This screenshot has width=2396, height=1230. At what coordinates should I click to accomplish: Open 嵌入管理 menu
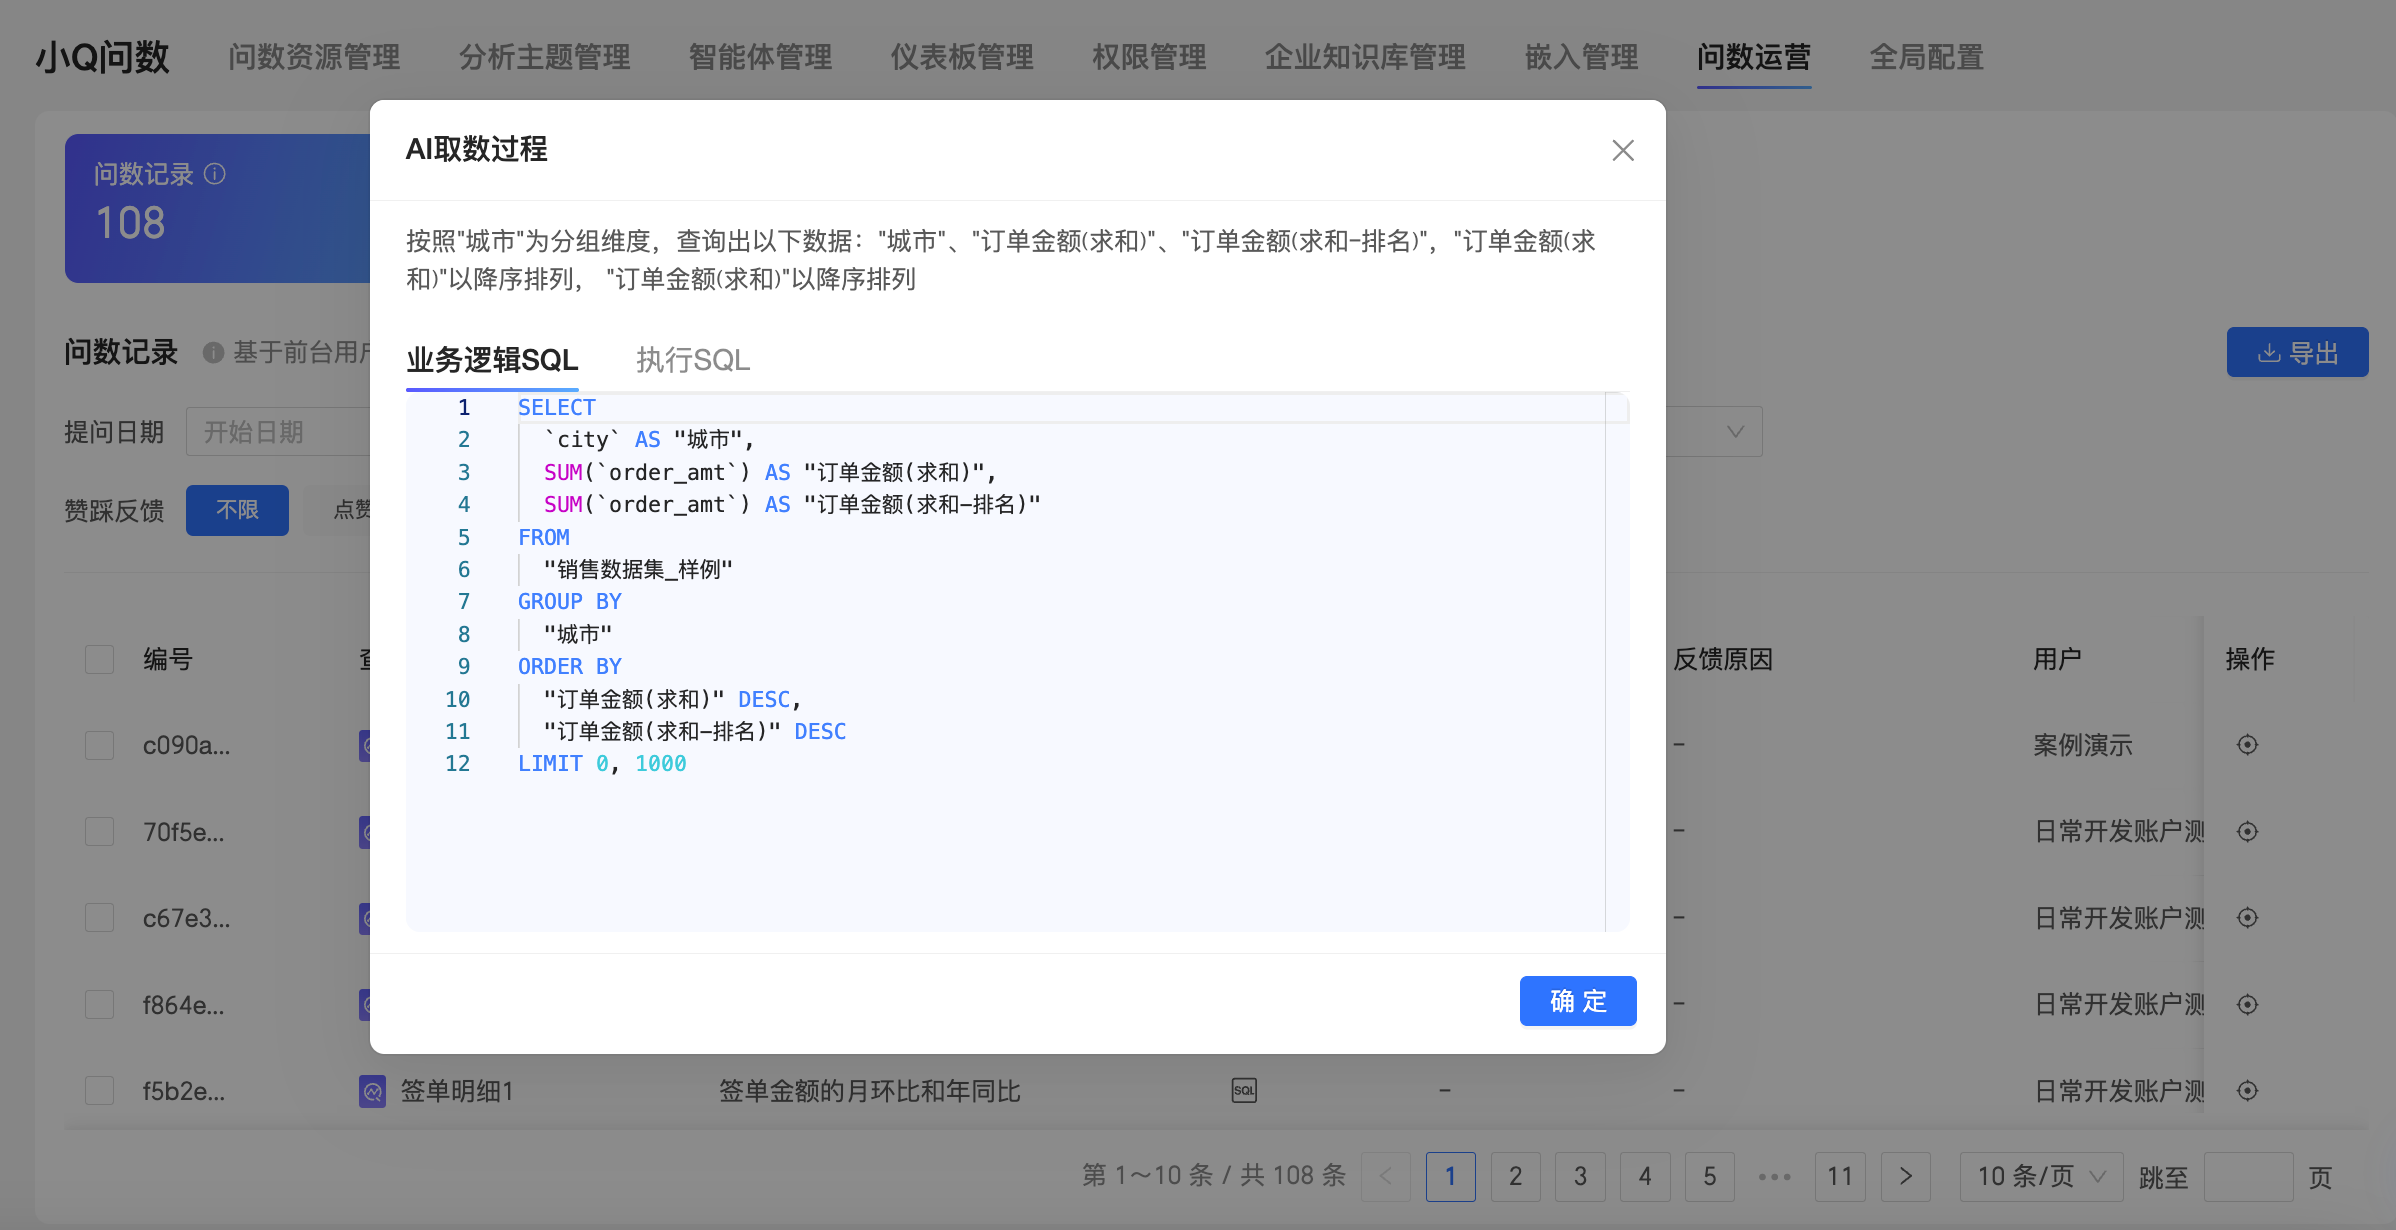[1581, 57]
